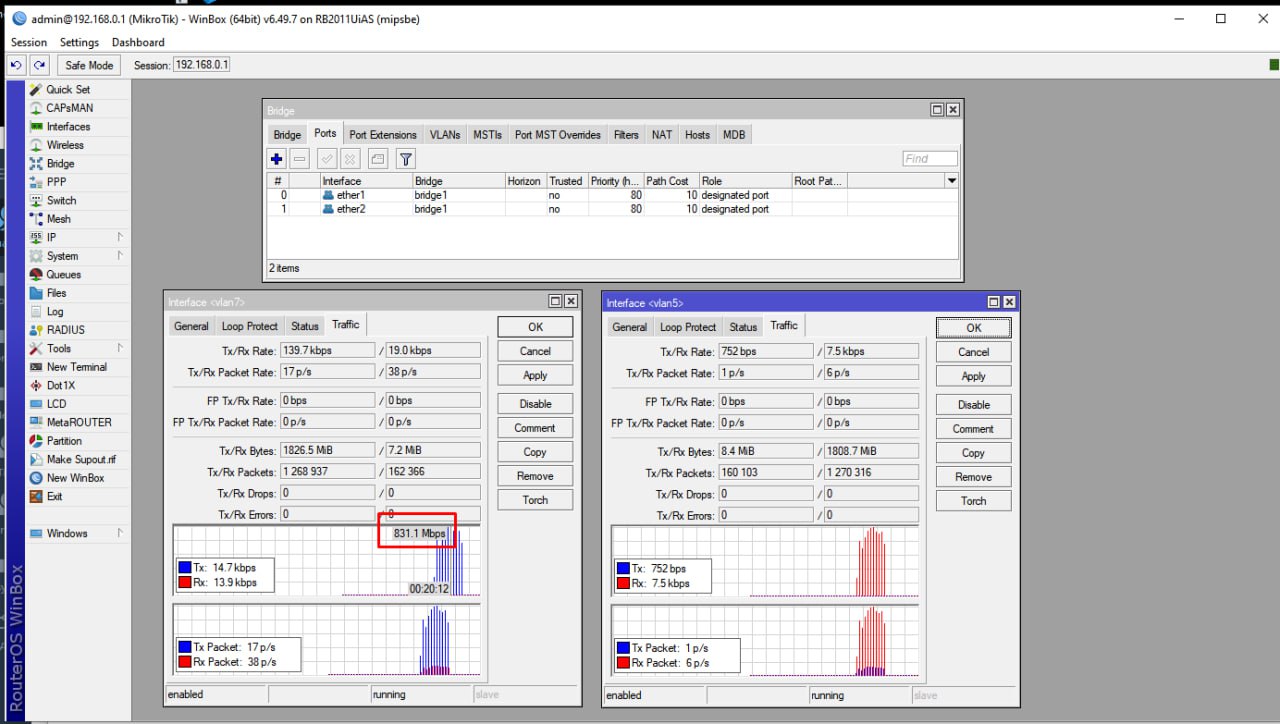Open PPP from the sidebar

point(56,182)
